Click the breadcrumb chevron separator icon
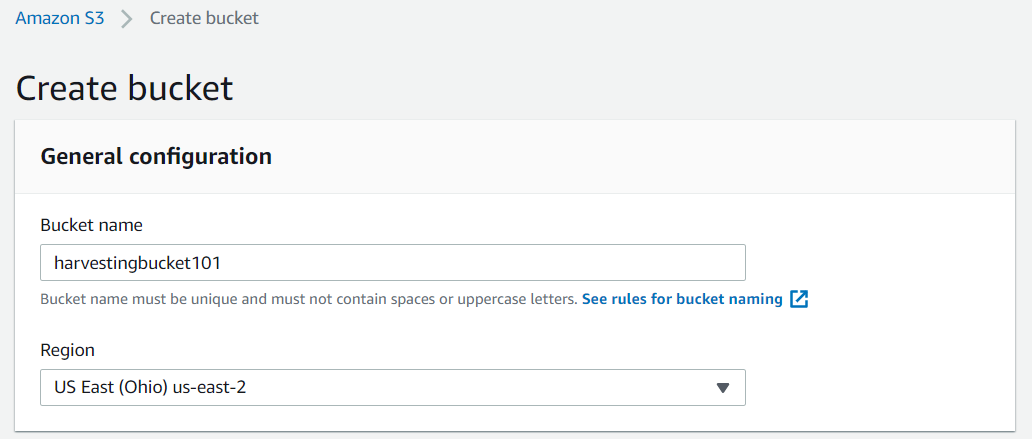This screenshot has width=1032, height=439. [x=127, y=18]
